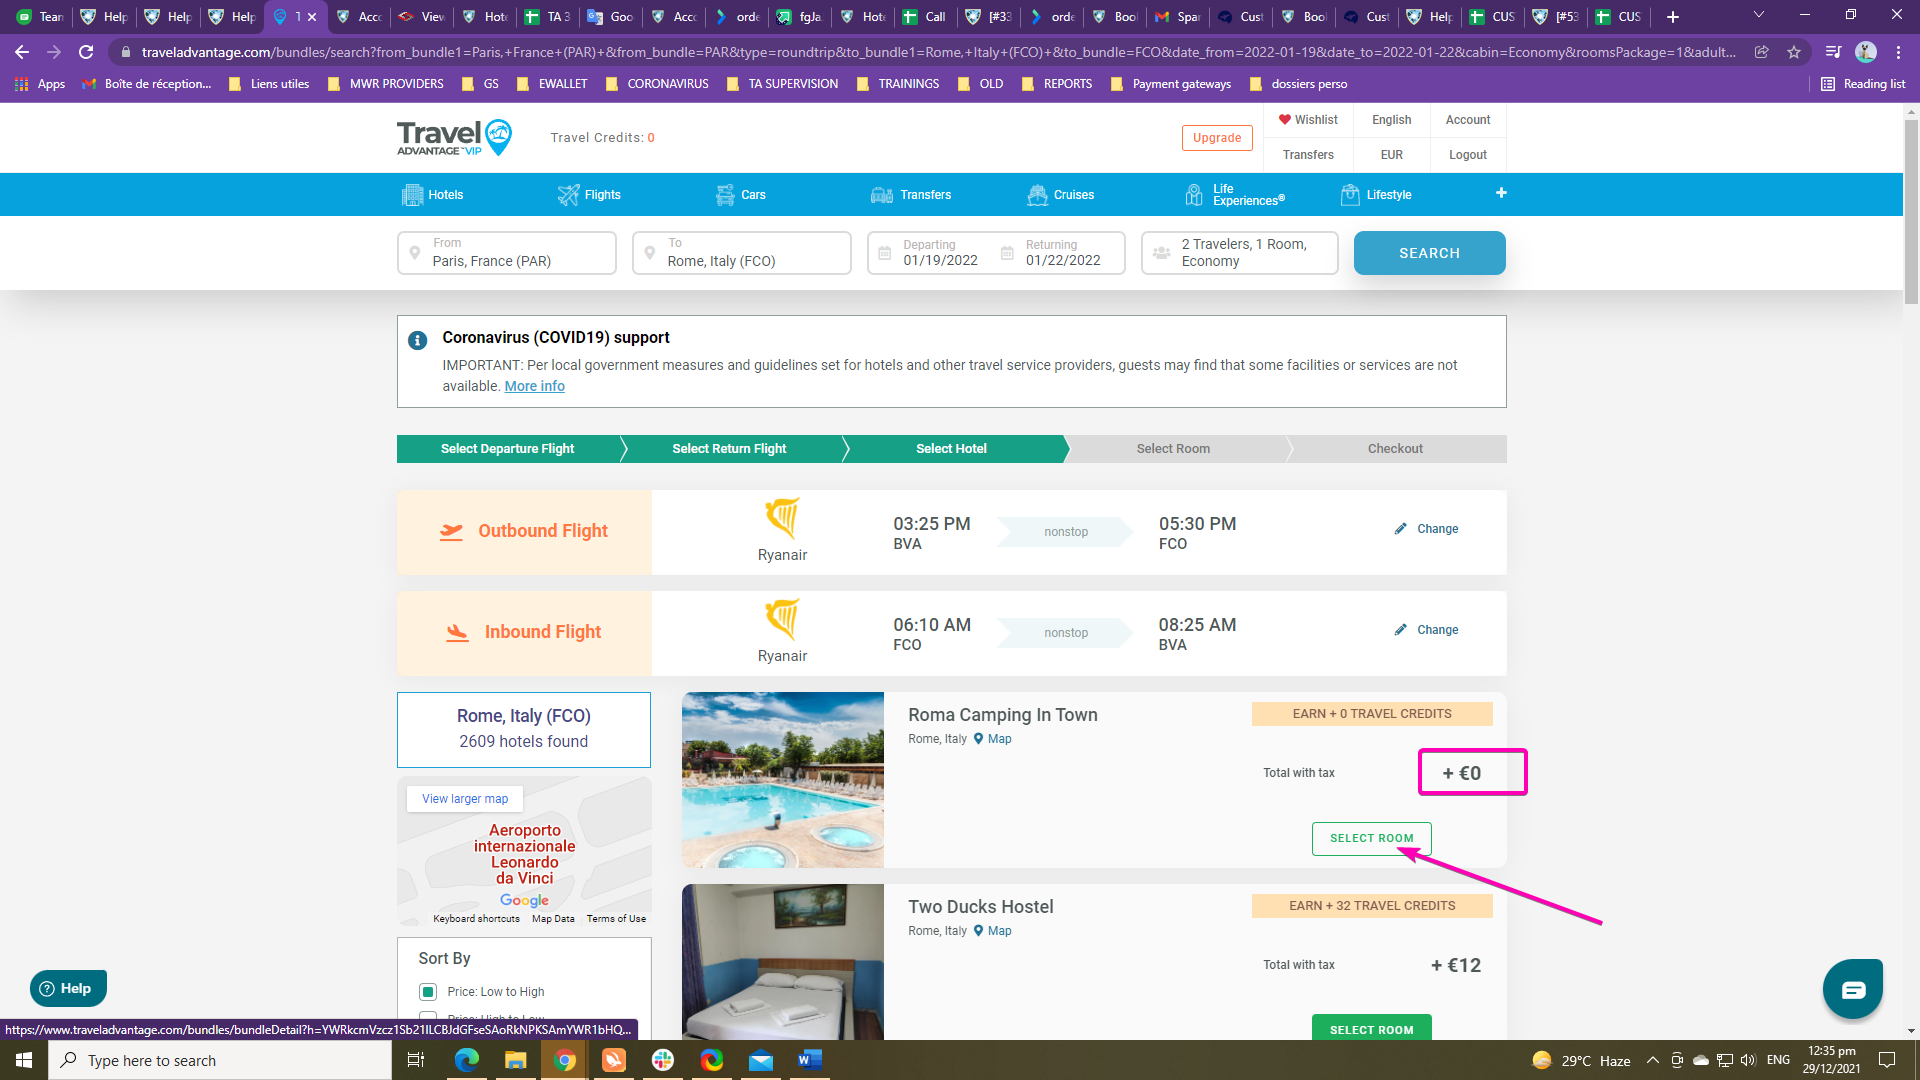Open the EUR currency selector
Image resolution: width=1920 pixels, height=1080 pixels.
pos(1391,155)
